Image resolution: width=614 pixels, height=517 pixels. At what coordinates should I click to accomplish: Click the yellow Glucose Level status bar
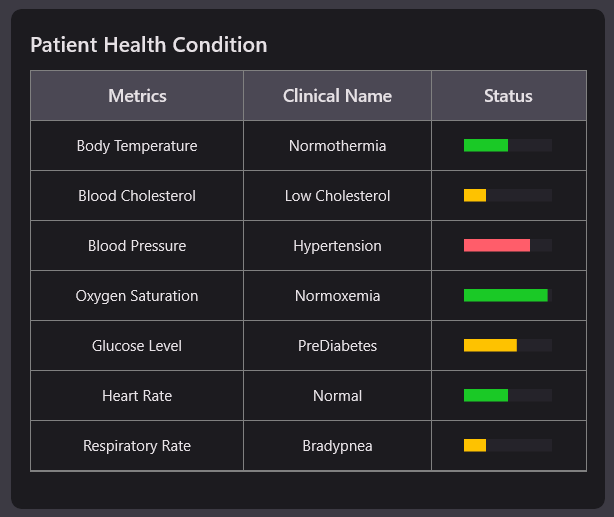490,346
